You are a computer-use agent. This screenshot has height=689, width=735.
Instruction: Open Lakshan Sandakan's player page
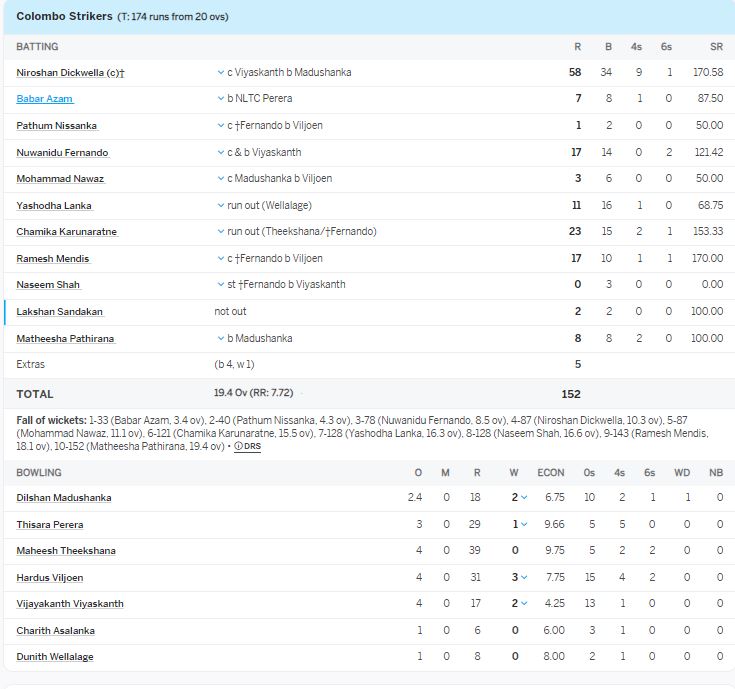point(60,312)
